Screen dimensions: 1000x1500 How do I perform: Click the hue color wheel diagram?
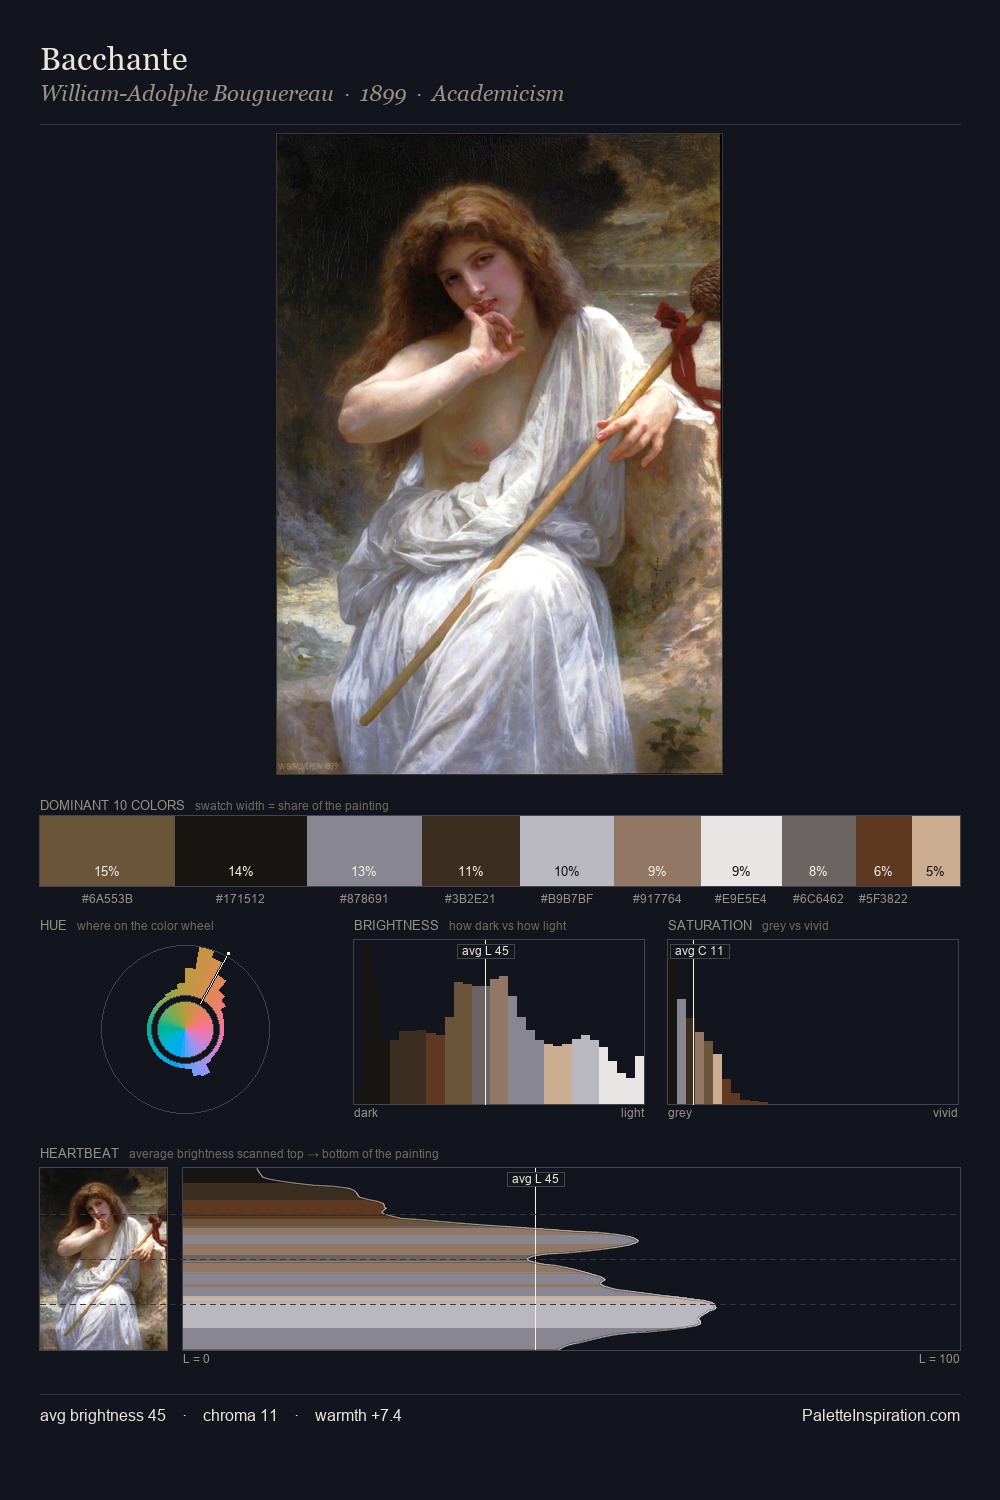point(186,1029)
